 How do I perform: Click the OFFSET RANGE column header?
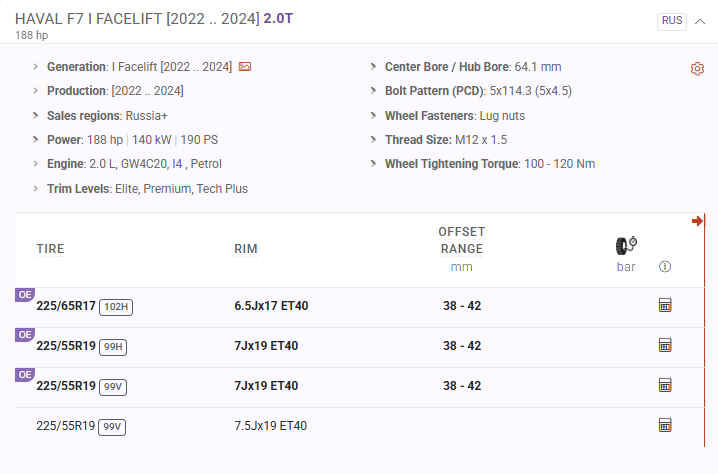click(461, 240)
